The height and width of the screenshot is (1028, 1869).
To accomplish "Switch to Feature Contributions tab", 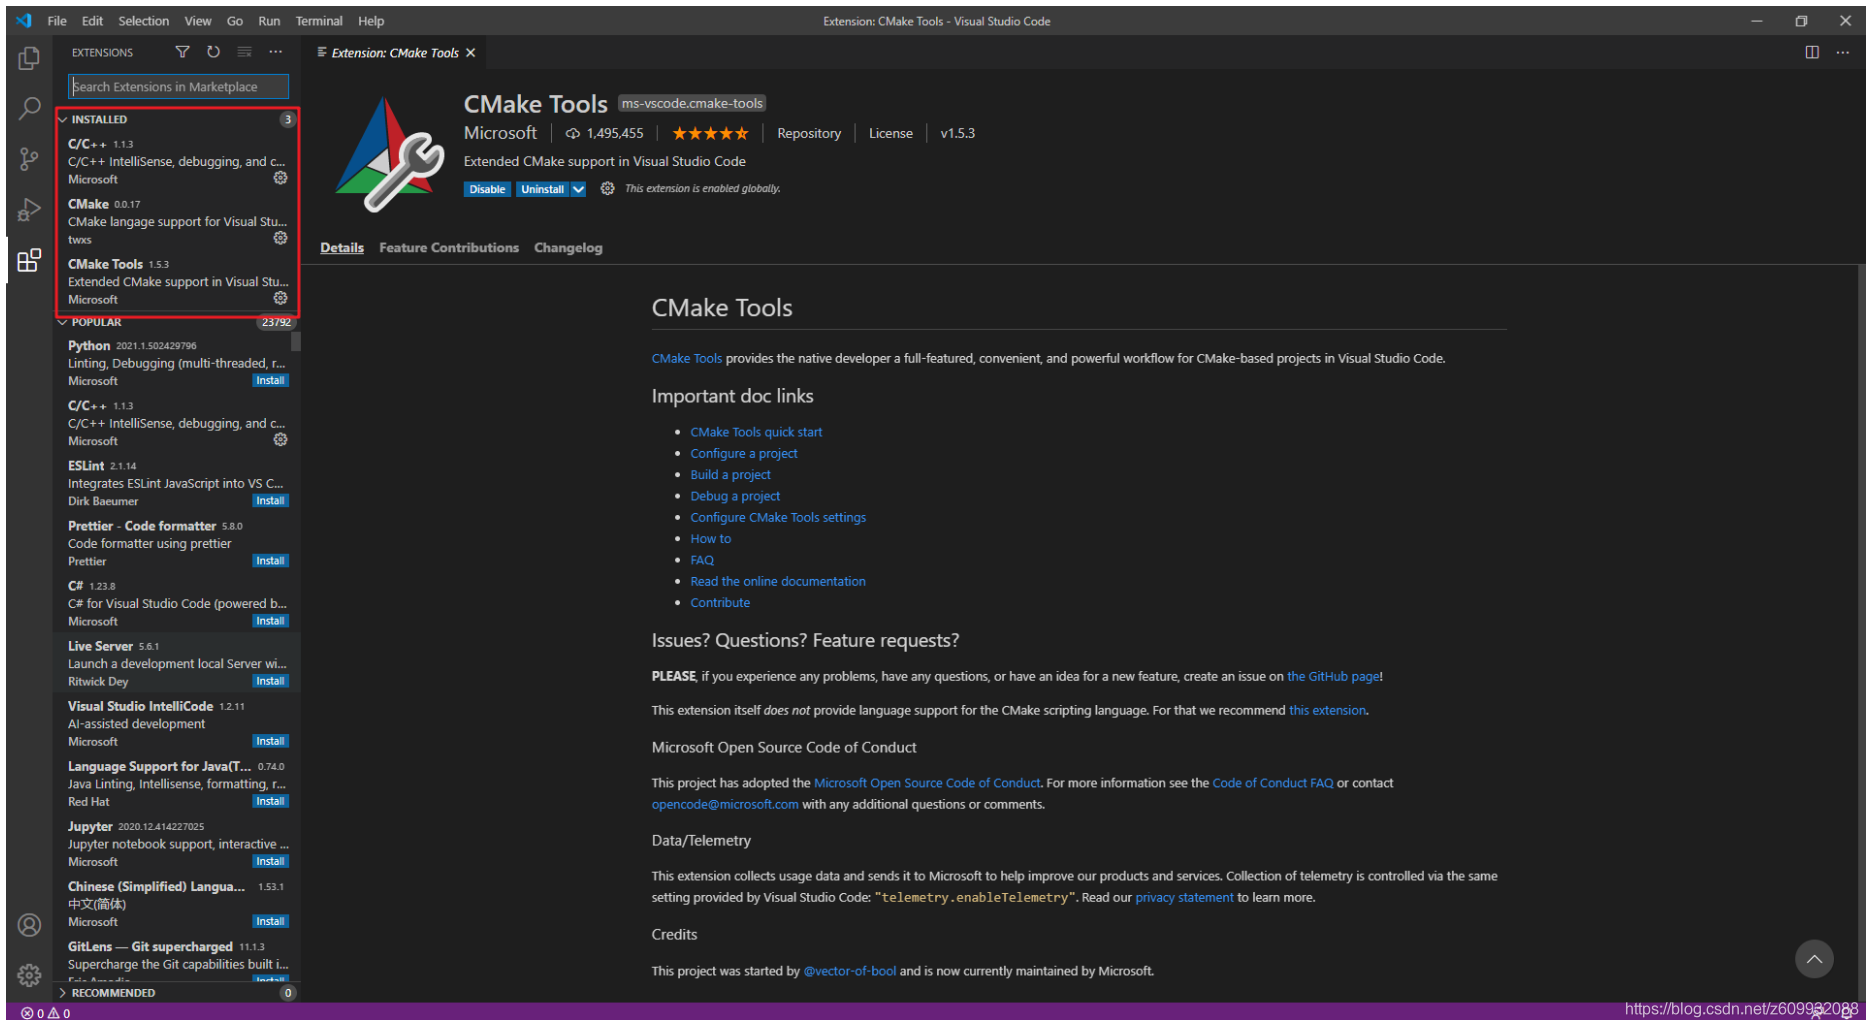I will 449,248.
